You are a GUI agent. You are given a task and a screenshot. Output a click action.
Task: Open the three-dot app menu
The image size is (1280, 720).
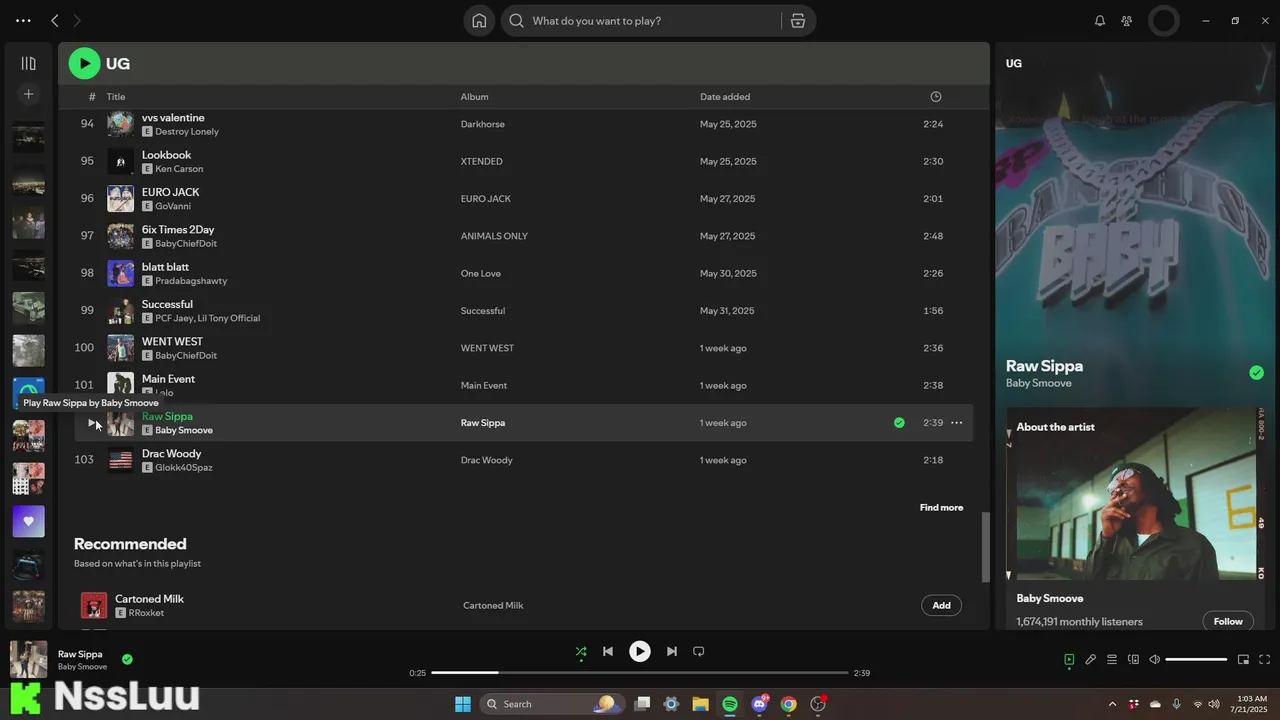pos(23,21)
